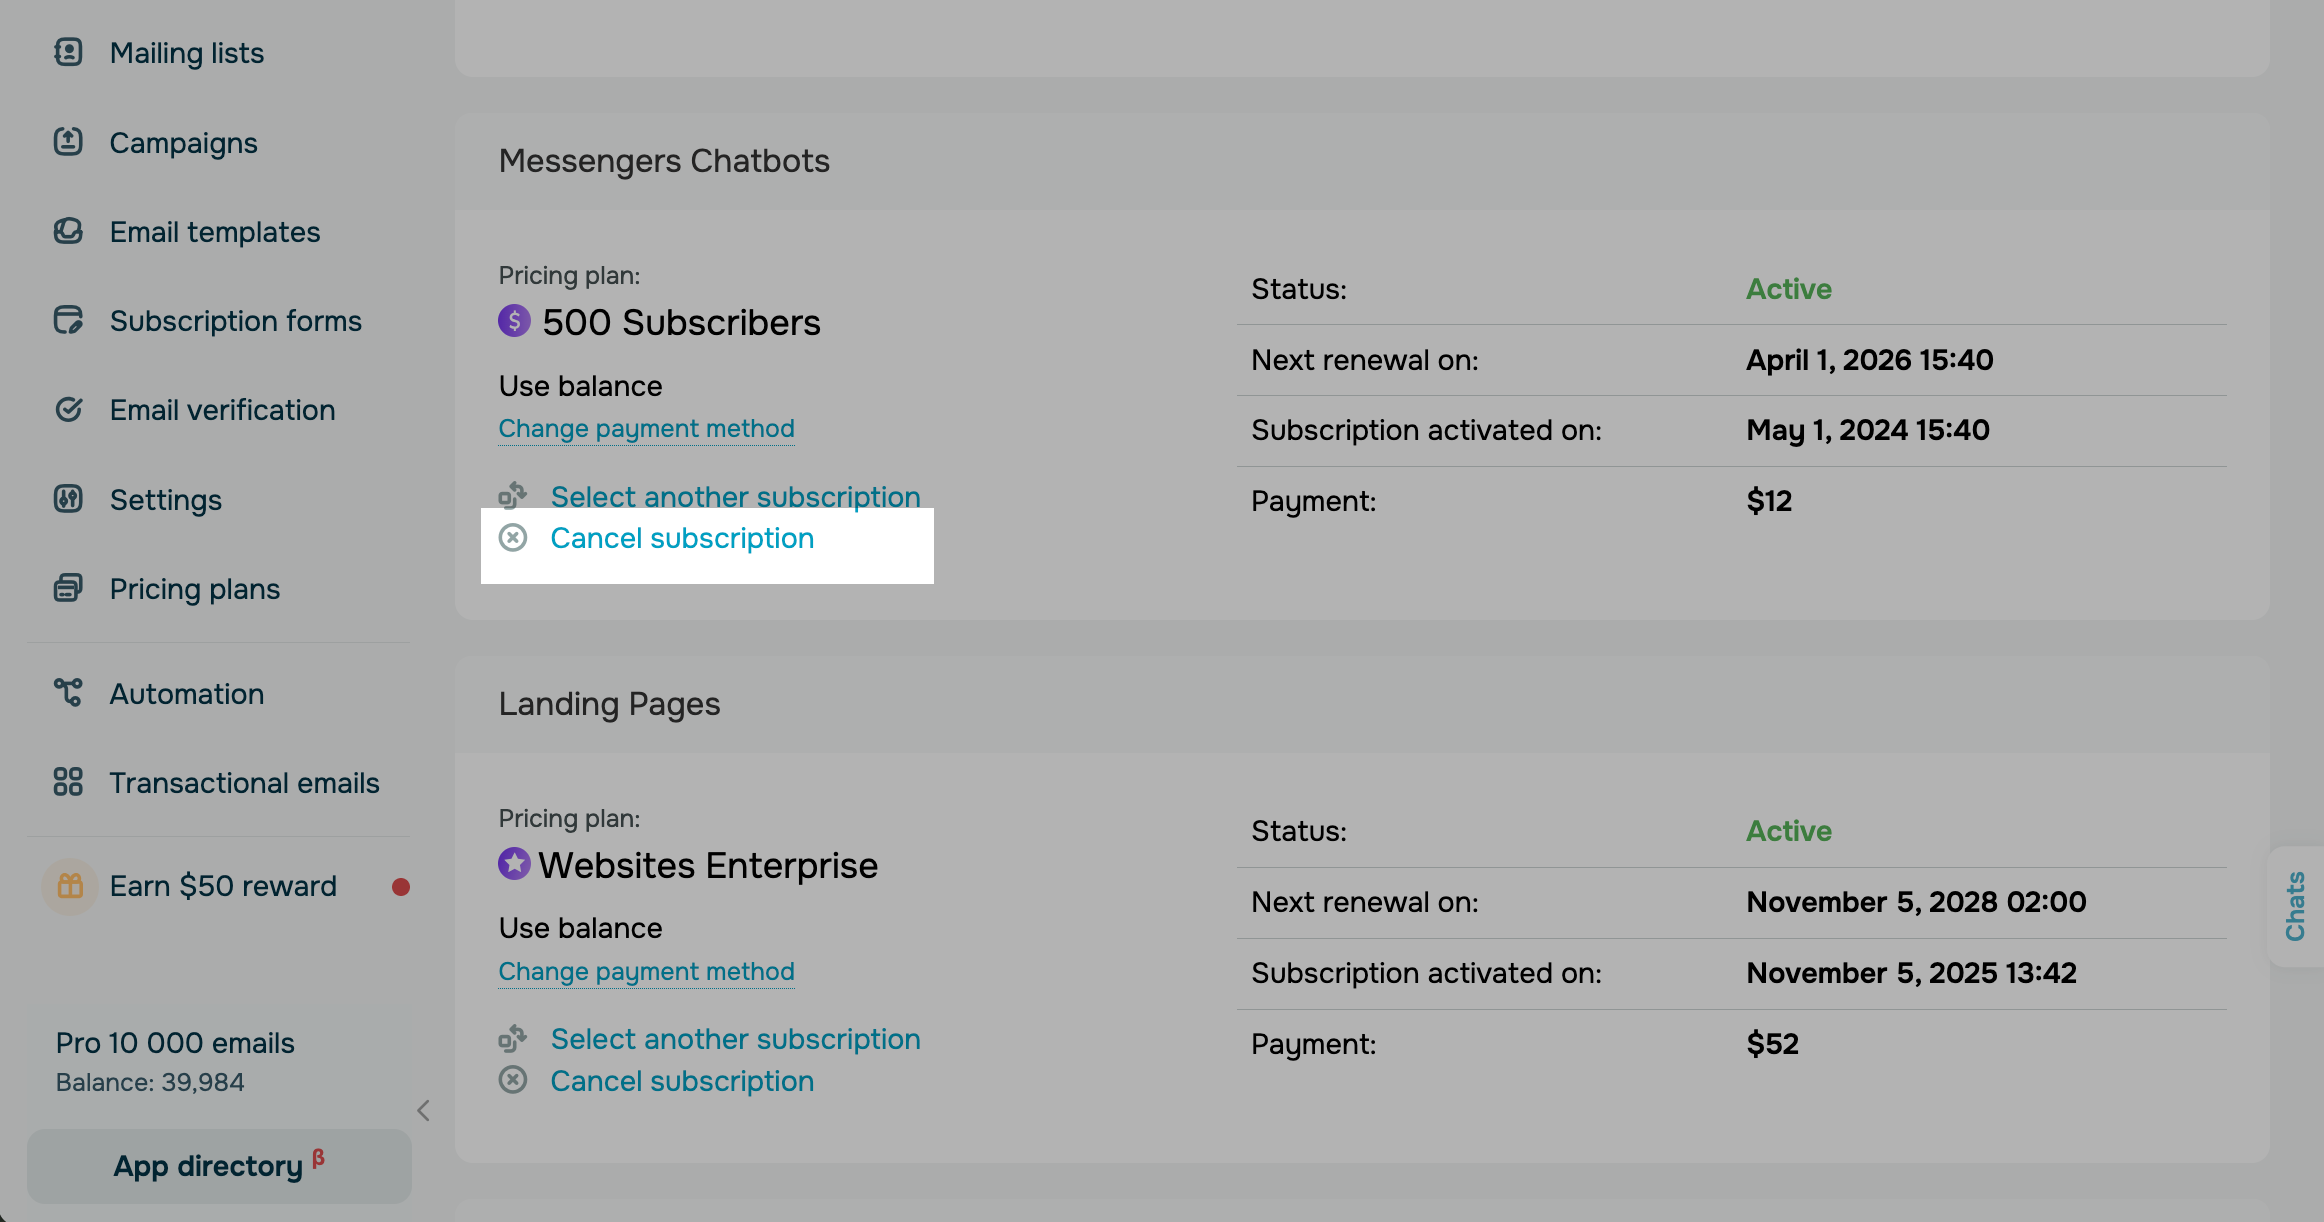Click the Automation workflow icon
The width and height of the screenshot is (2324, 1222).
click(68, 693)
